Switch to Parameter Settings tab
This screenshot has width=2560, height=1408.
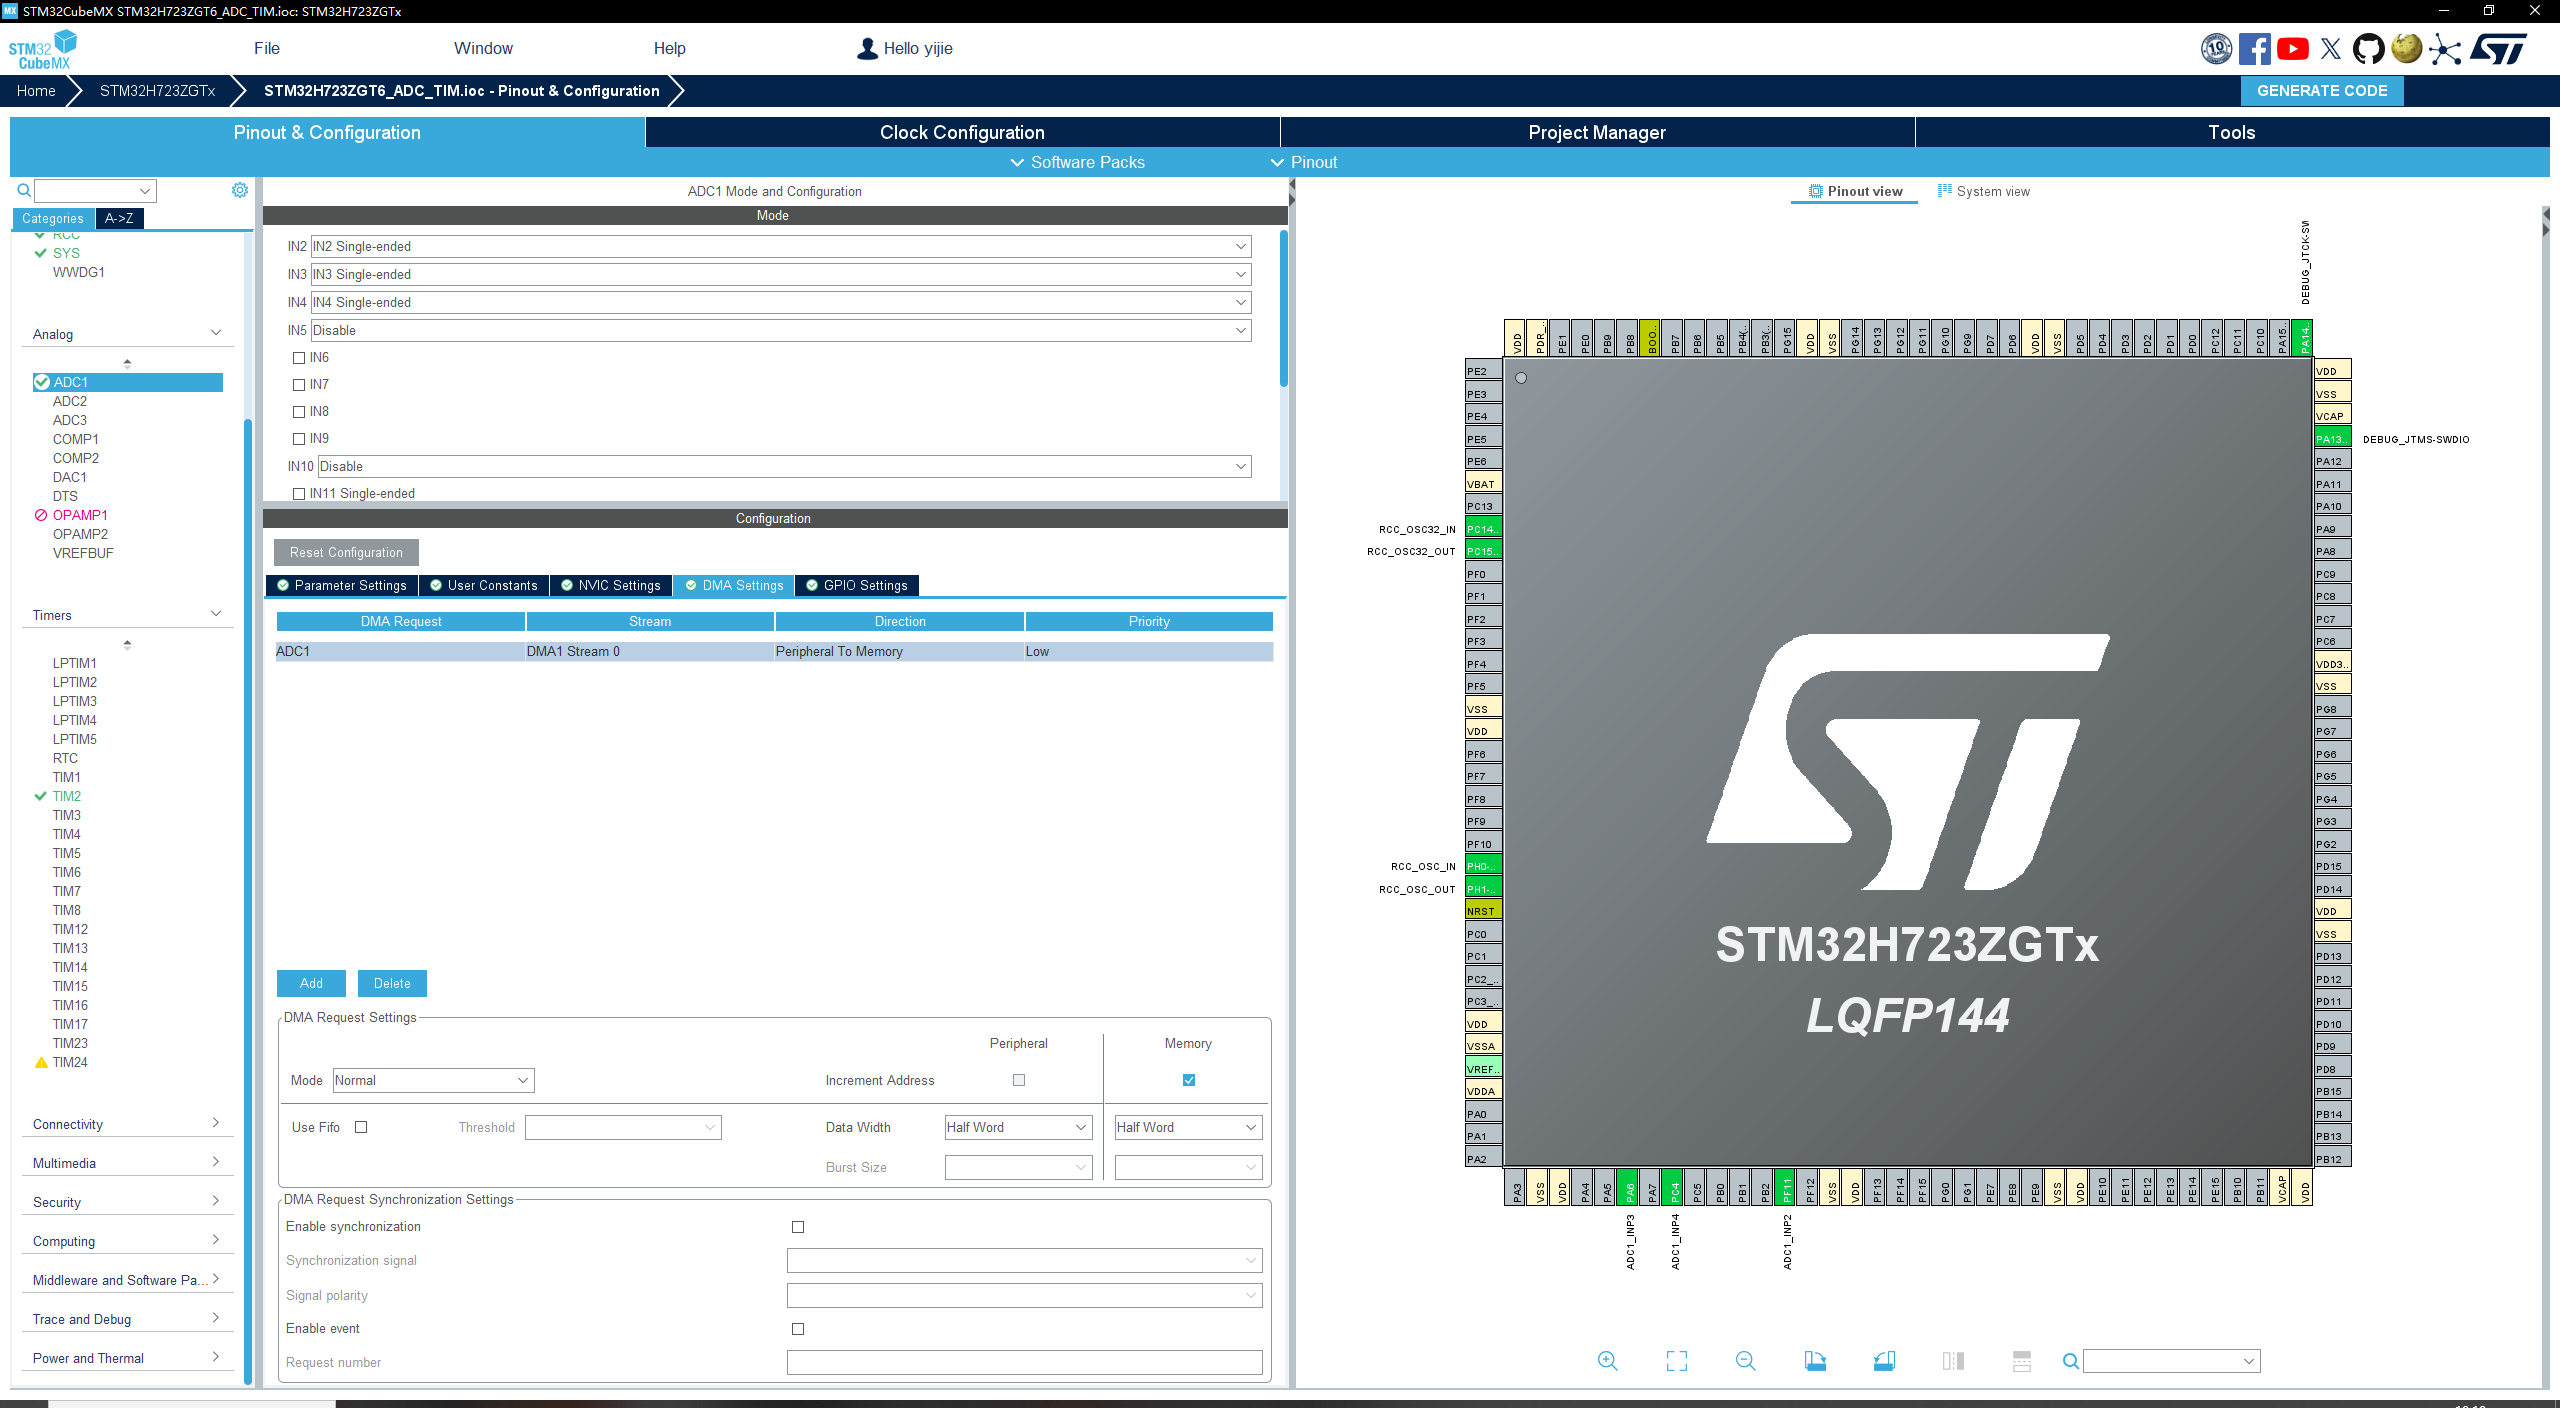tap(342, 585)
